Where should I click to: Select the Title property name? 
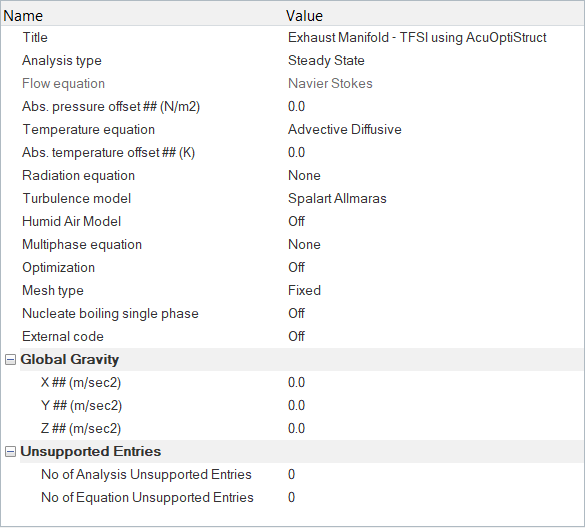coord(35,38)
